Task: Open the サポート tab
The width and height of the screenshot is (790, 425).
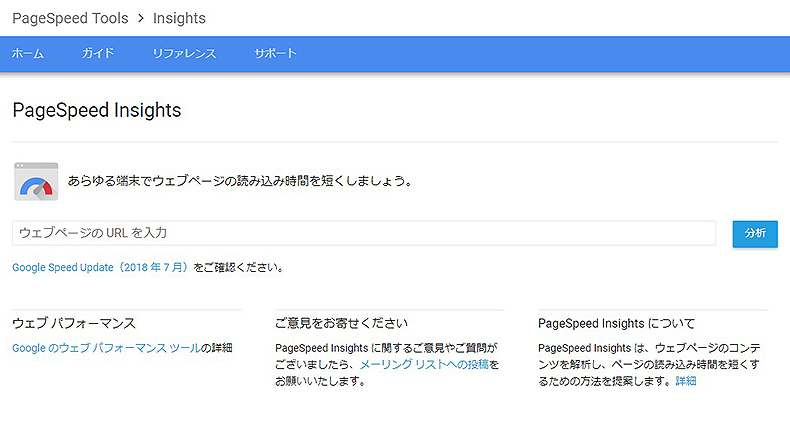Action: pyautogui.click(x=275, y=53)
